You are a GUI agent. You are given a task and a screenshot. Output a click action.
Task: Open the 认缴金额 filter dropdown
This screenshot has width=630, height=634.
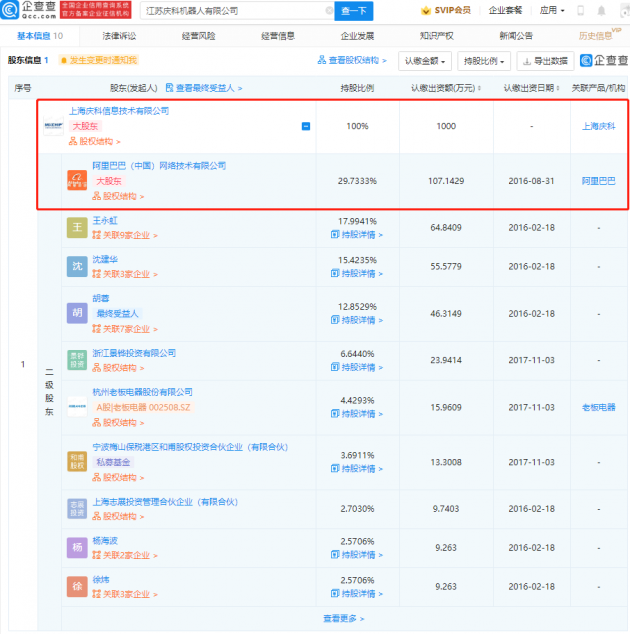tap(425, 61)
